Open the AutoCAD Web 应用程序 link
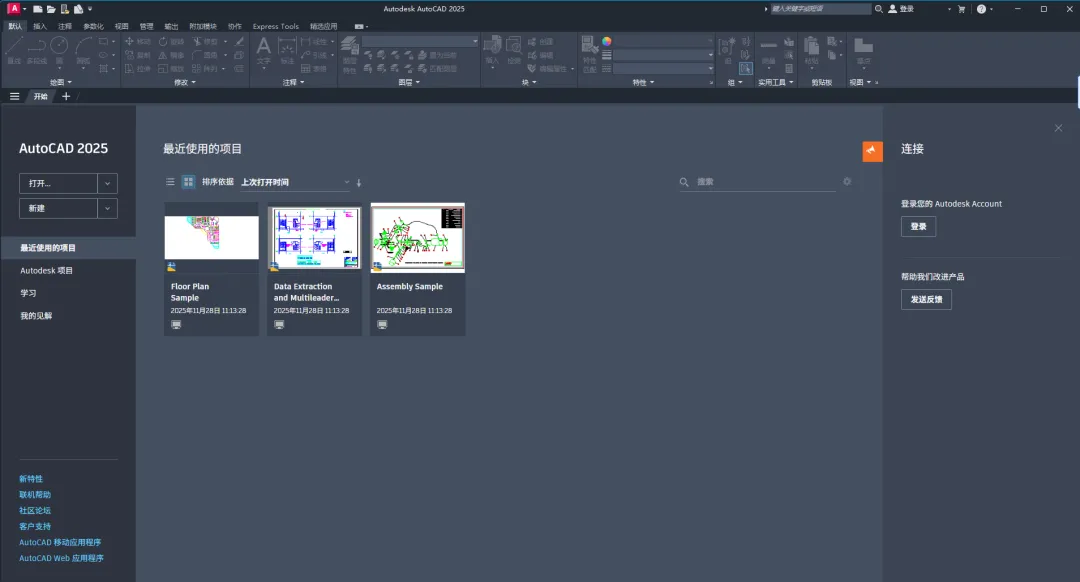The image size is (1080, 582). [x=61, y=559]
